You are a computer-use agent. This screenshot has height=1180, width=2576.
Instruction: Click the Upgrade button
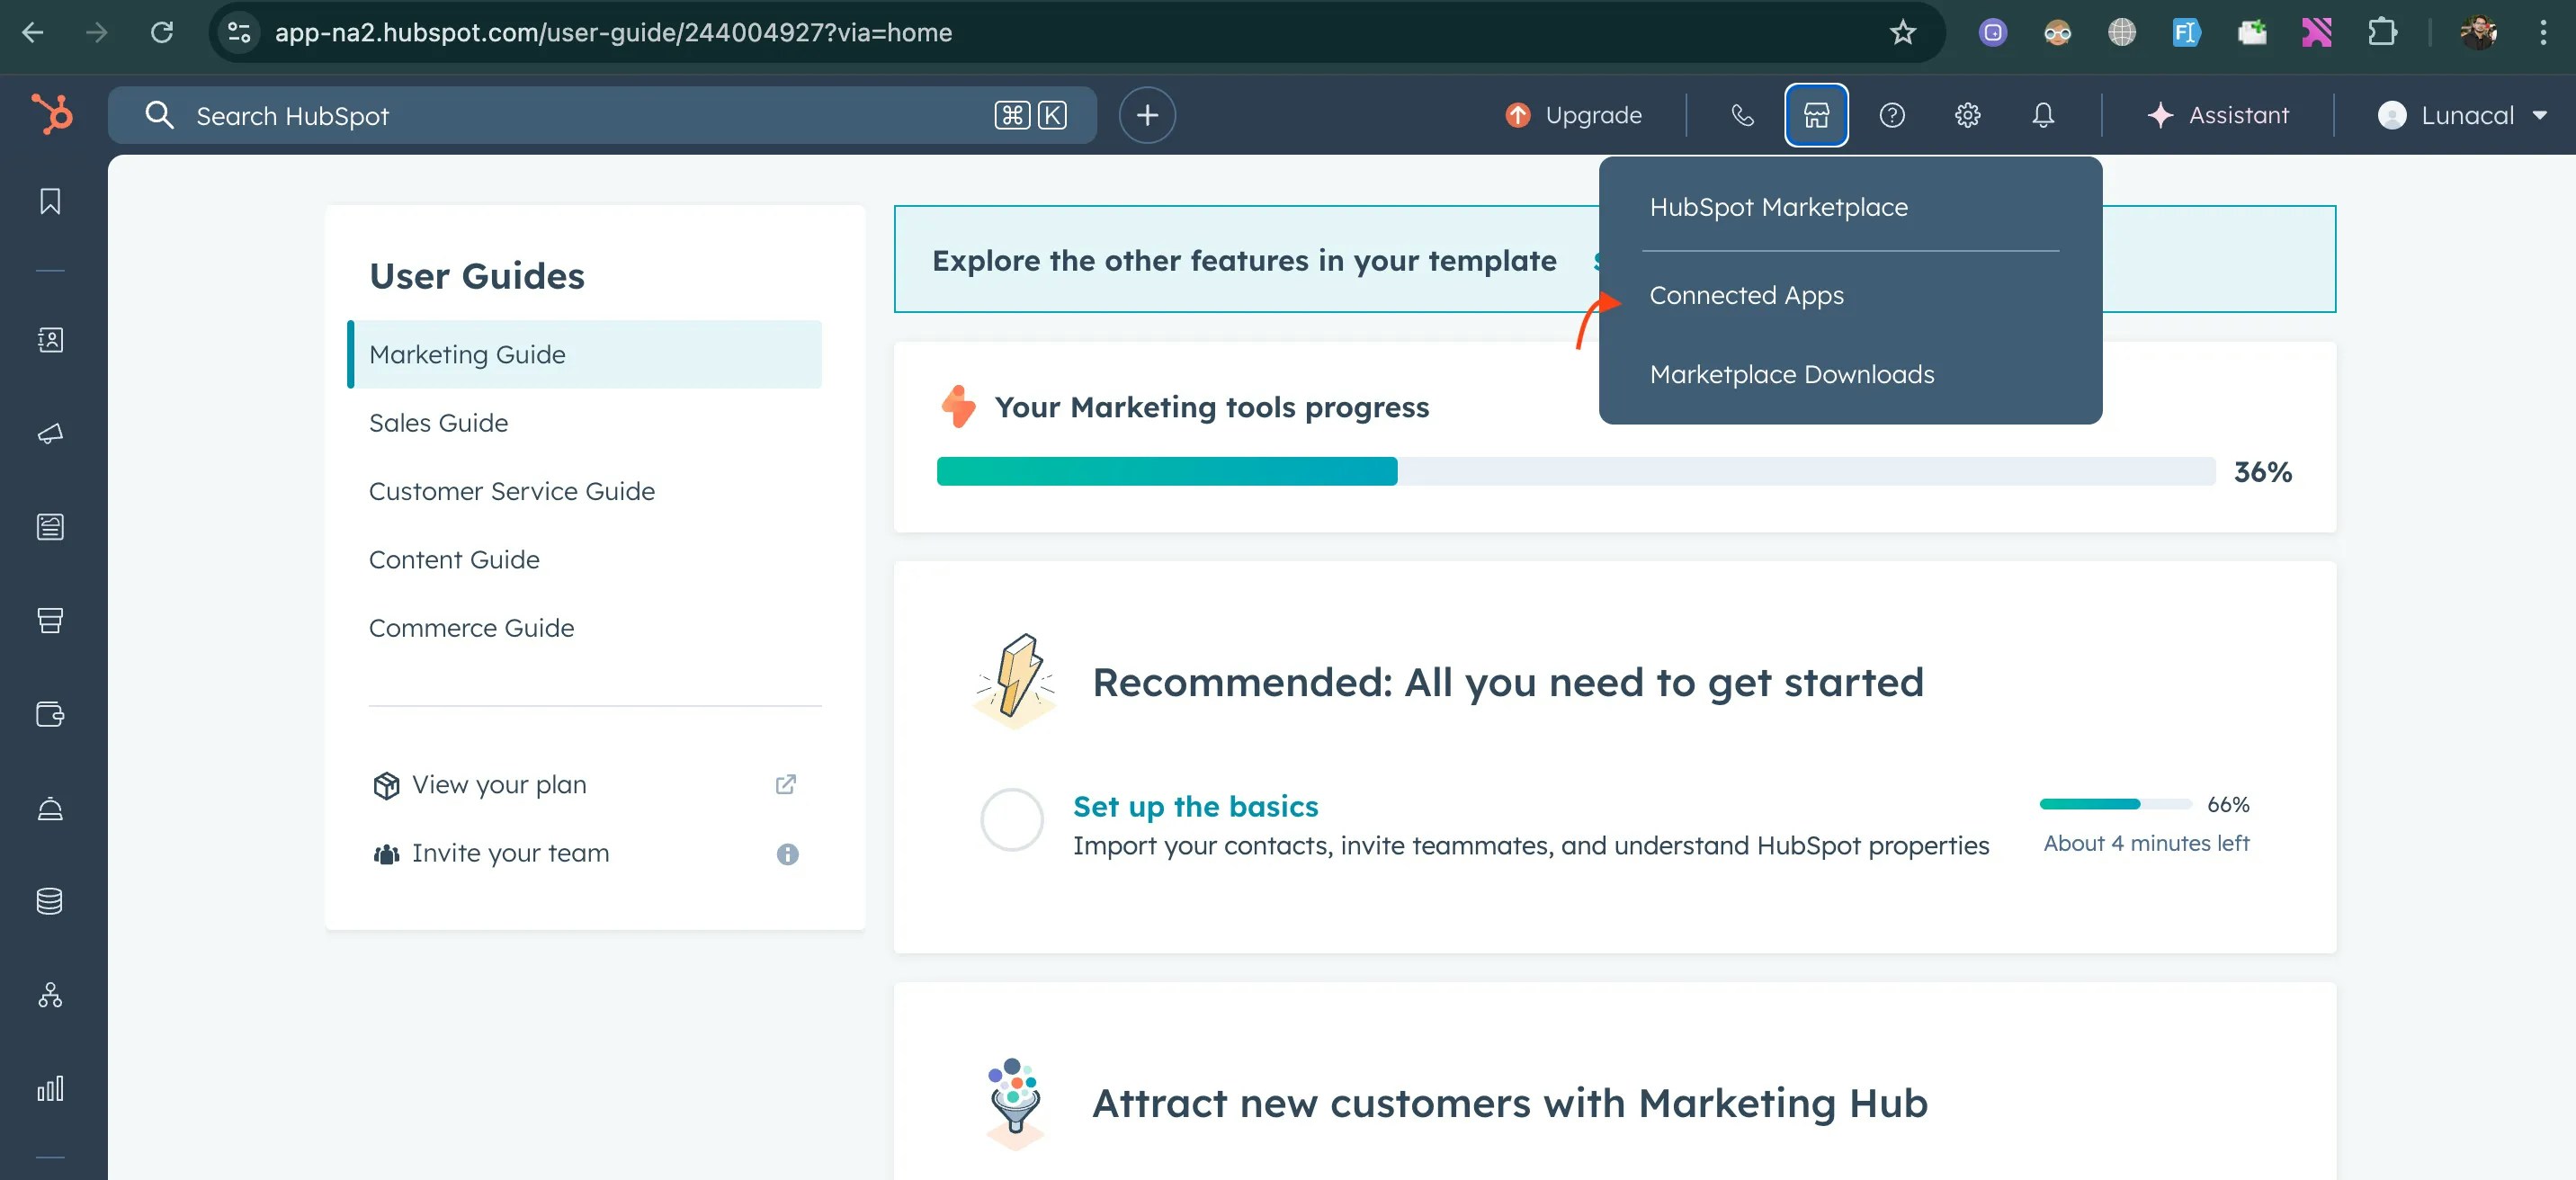pyautogui.click(x=1574, y=115)
